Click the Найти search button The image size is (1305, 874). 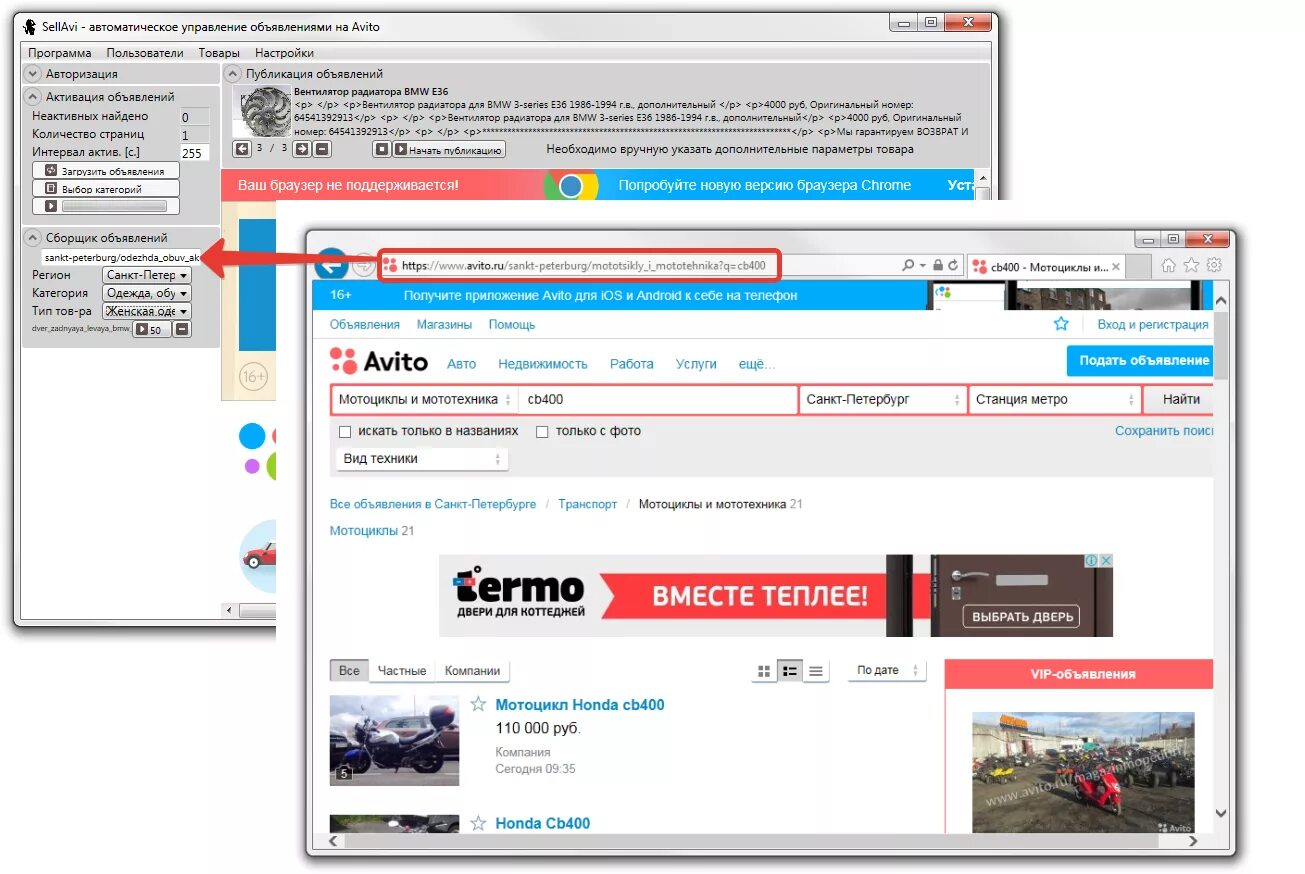click(1180, 399)
